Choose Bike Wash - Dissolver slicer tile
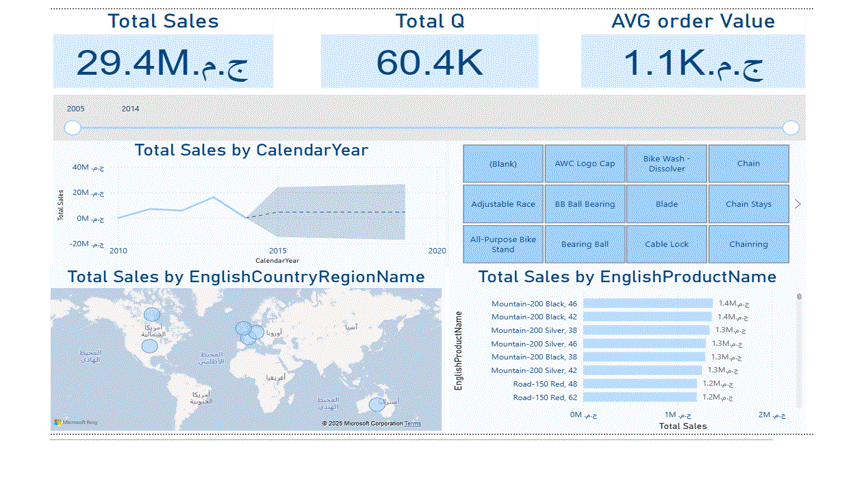Viewport: 853px width, 480px height. coord(666,163)
